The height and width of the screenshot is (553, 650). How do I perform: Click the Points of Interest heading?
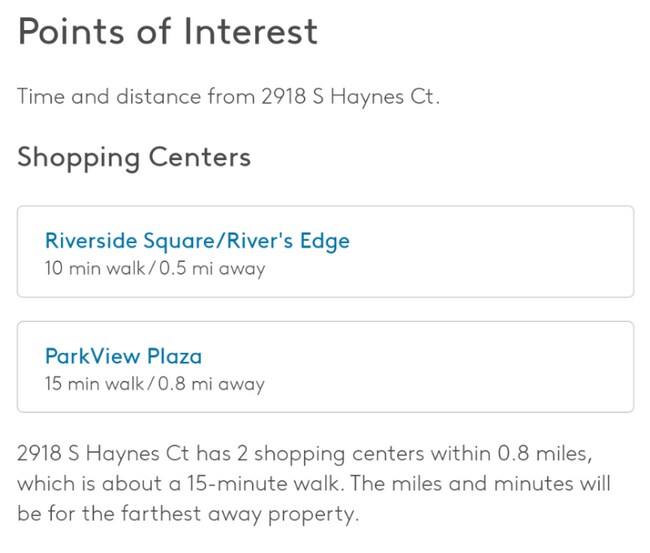pyautogui.click(x=168, y=32)
